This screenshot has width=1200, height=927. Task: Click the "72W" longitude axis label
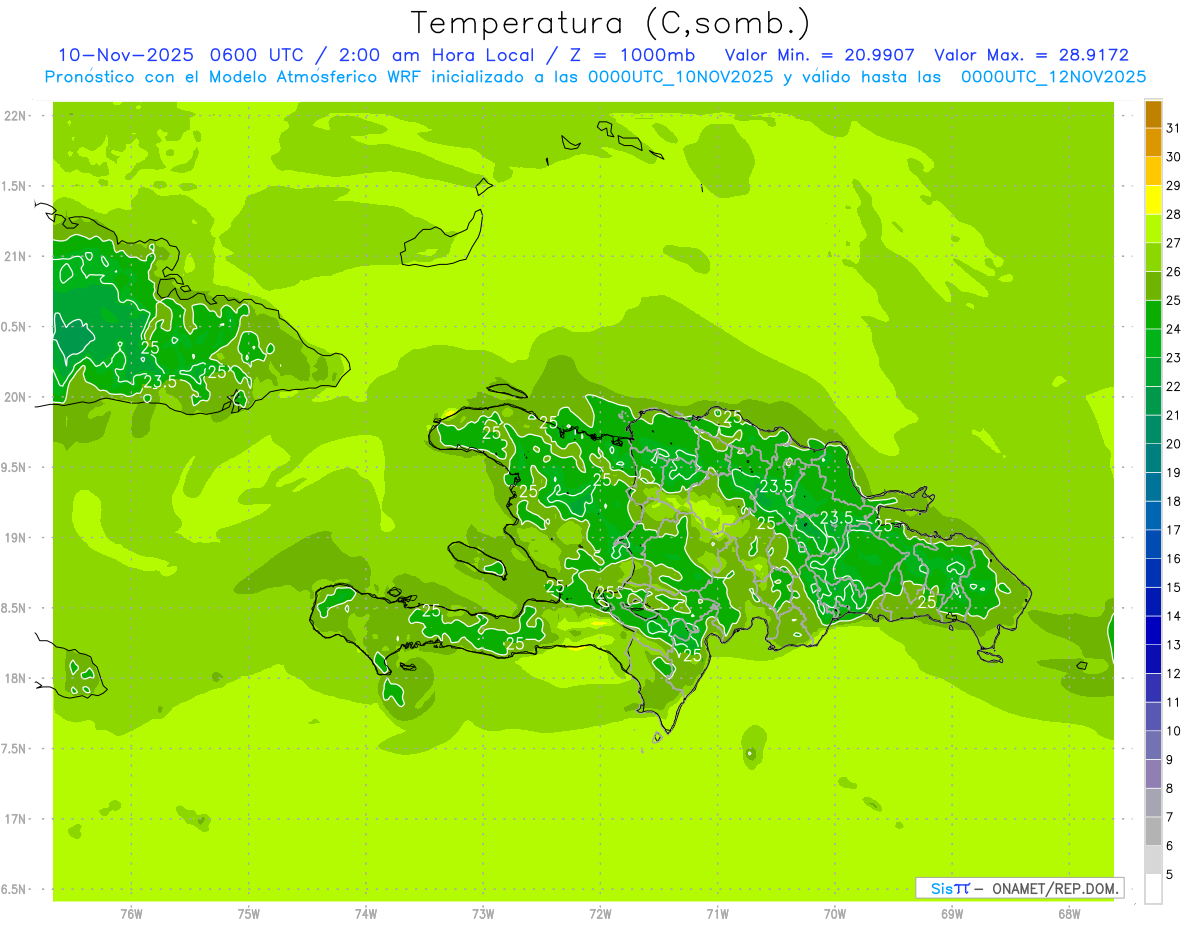pyautogui.click(x=600, y=914)
